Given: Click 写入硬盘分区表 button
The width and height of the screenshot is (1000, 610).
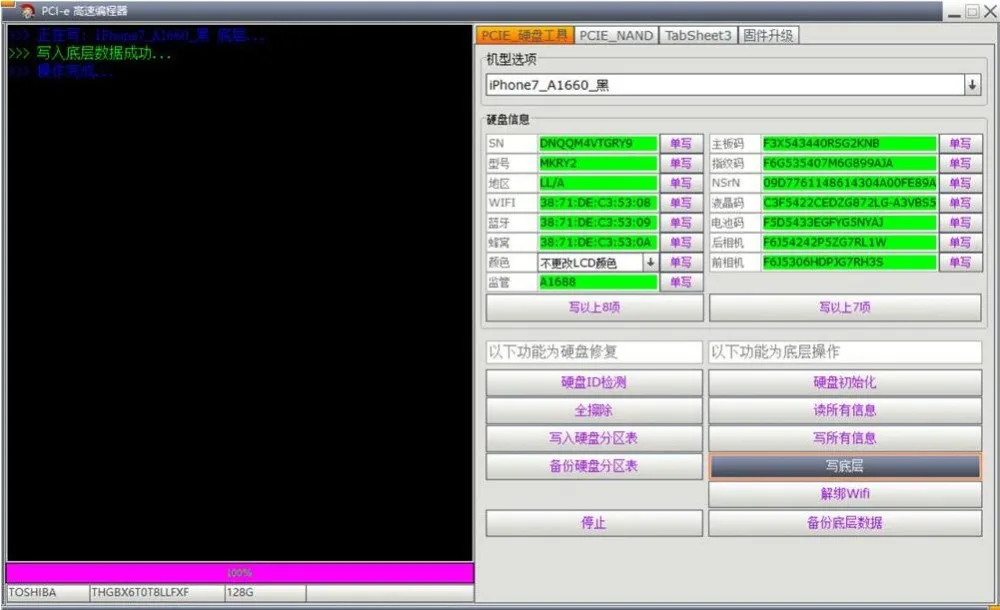Looking at the screenshot, I should click(x=594, y=438).
